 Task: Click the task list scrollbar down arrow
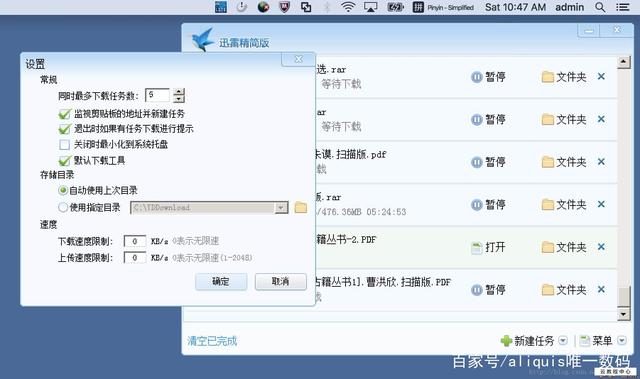[x=624, y=314]
